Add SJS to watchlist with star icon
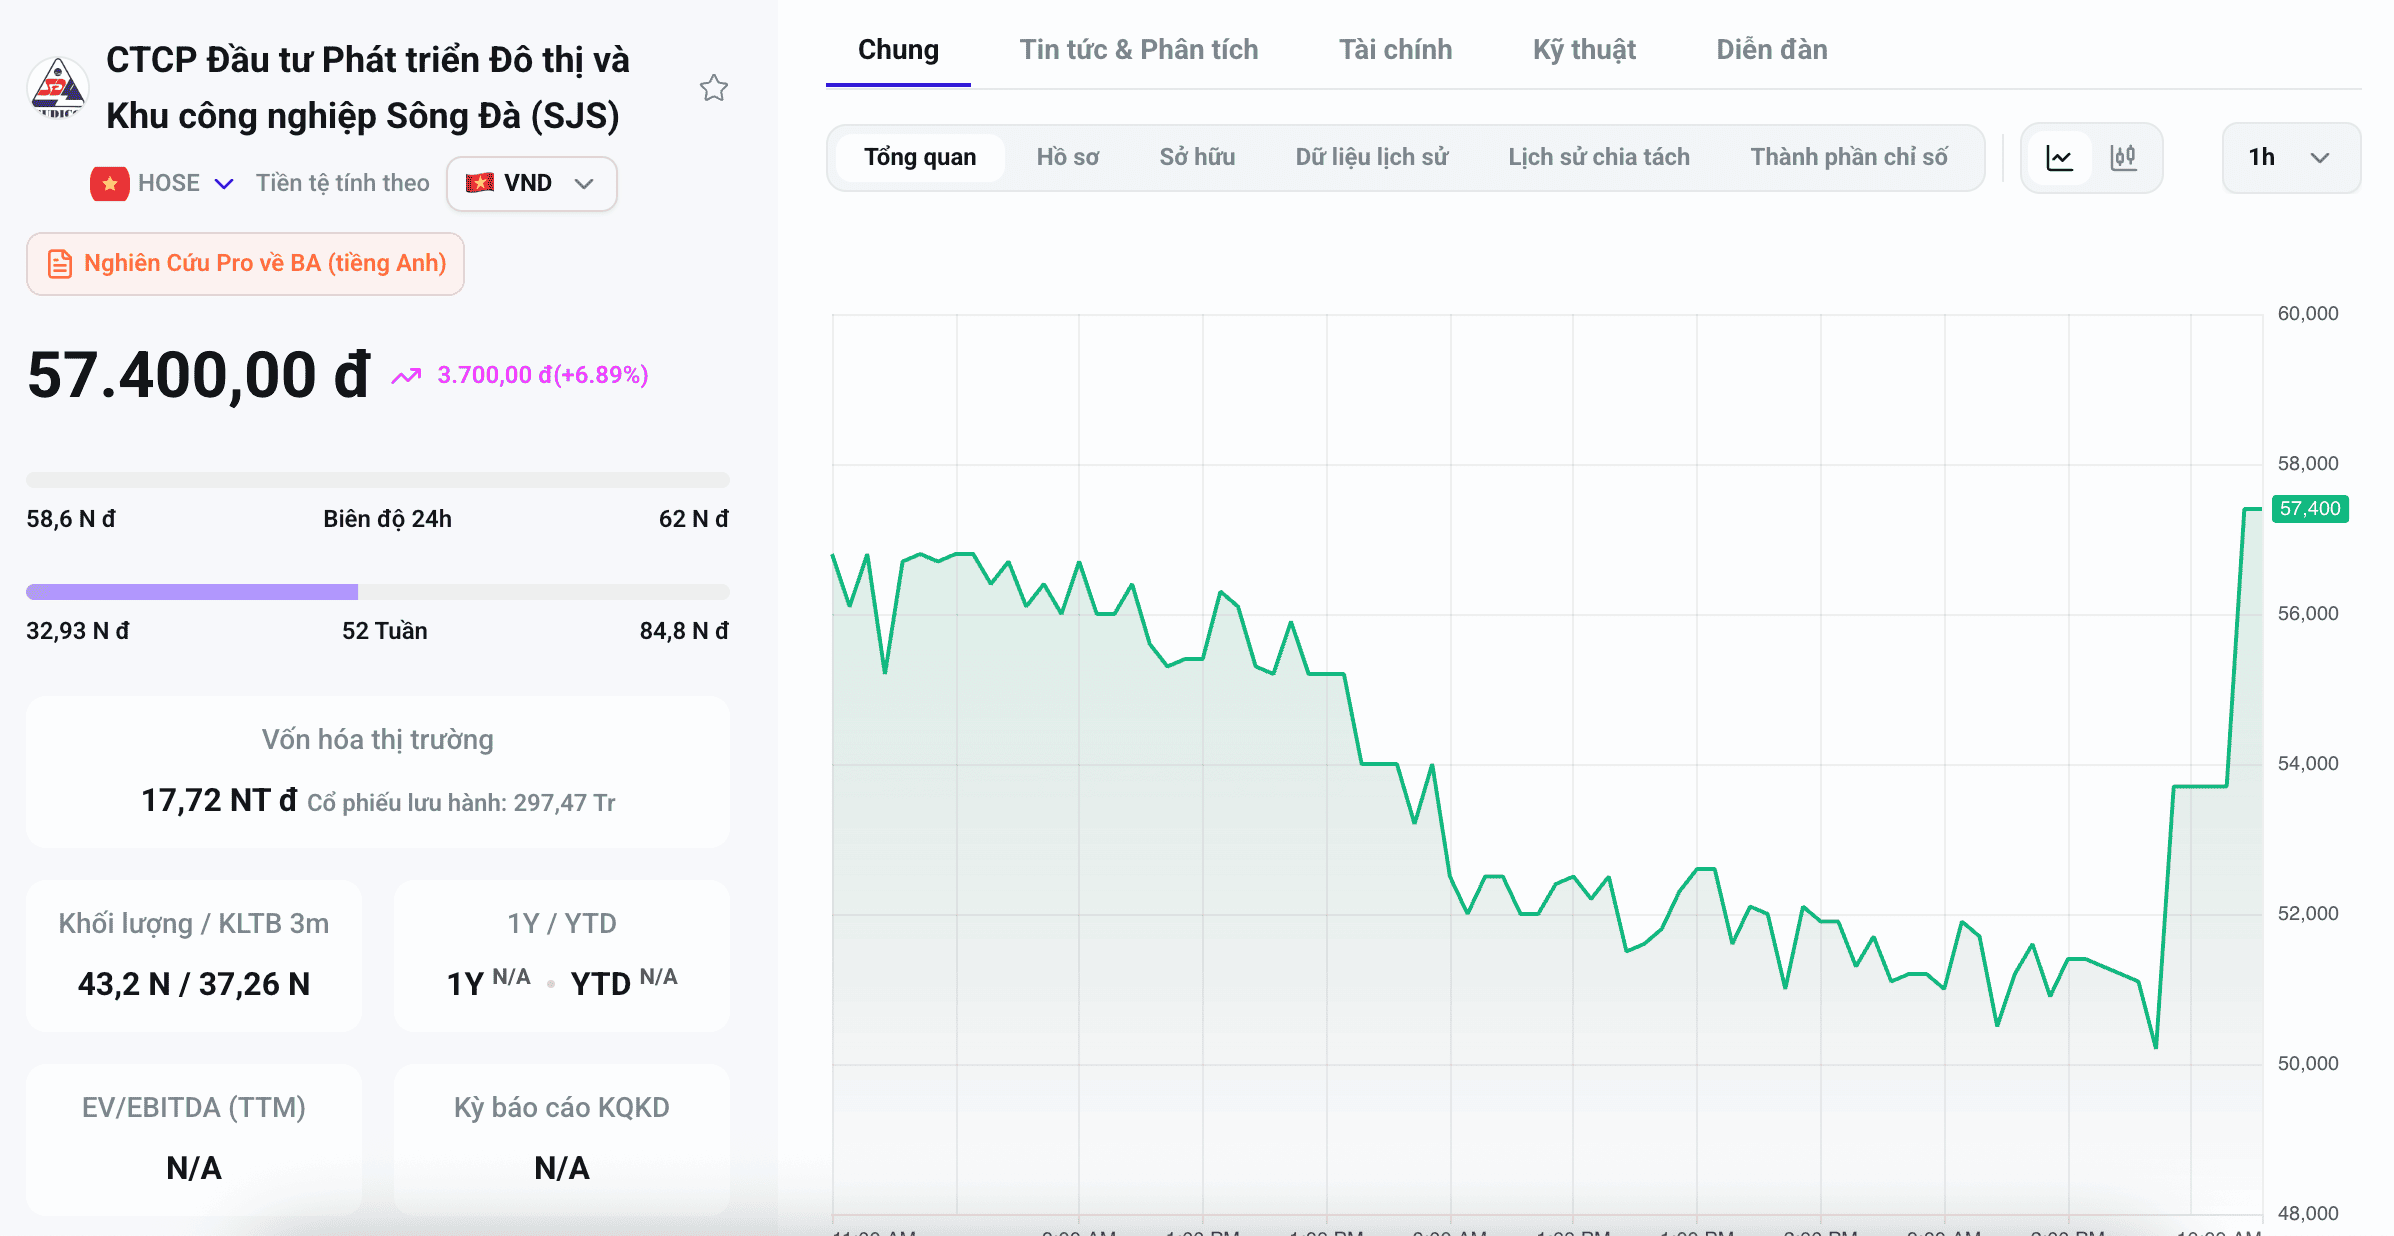 pos(713,88)
